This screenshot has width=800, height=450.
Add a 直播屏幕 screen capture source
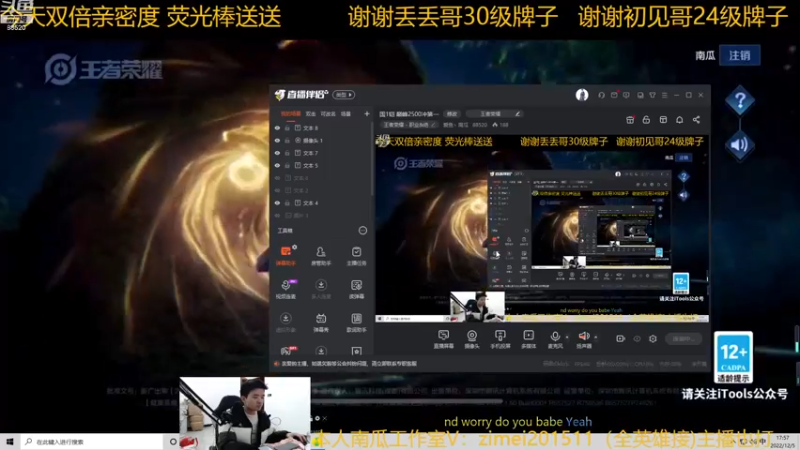tap(443, 339)
